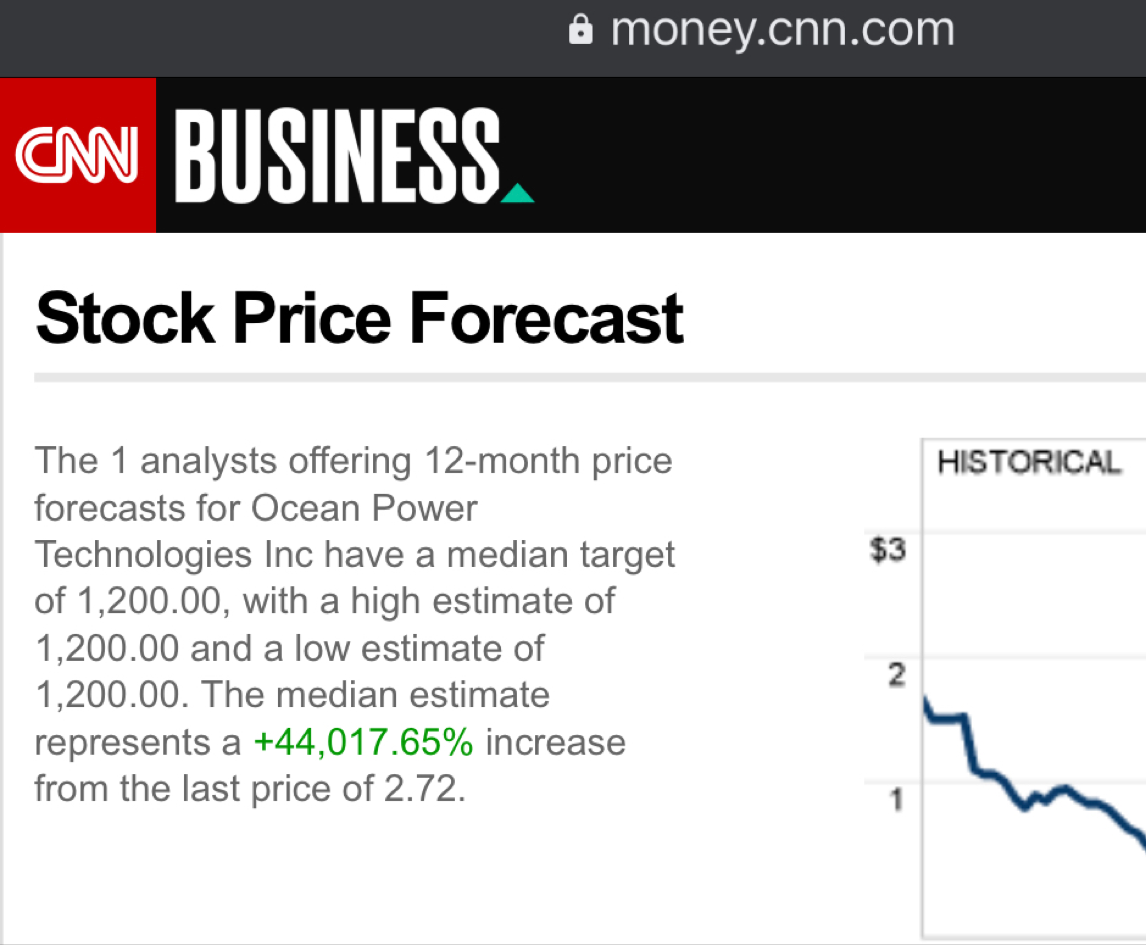The width and height of the screenshot is (1146, 945).
Task: Select the HISTORICAL label on chart
Action: tap(1029, 462)
